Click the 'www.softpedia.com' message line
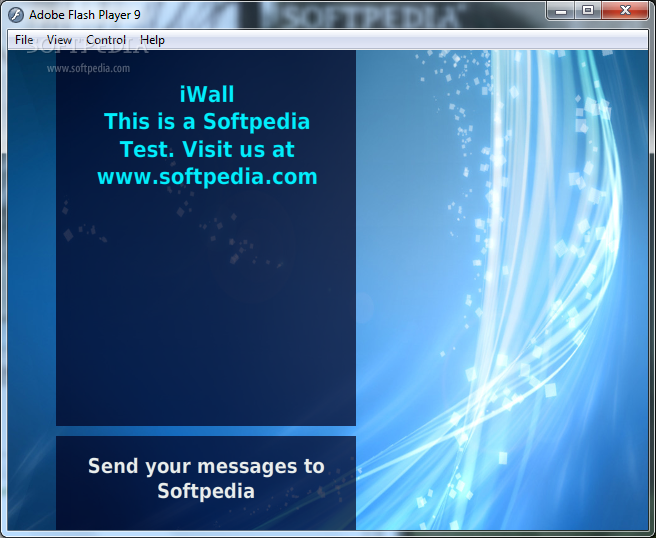656x538 pixels. (x=207, y=177)
